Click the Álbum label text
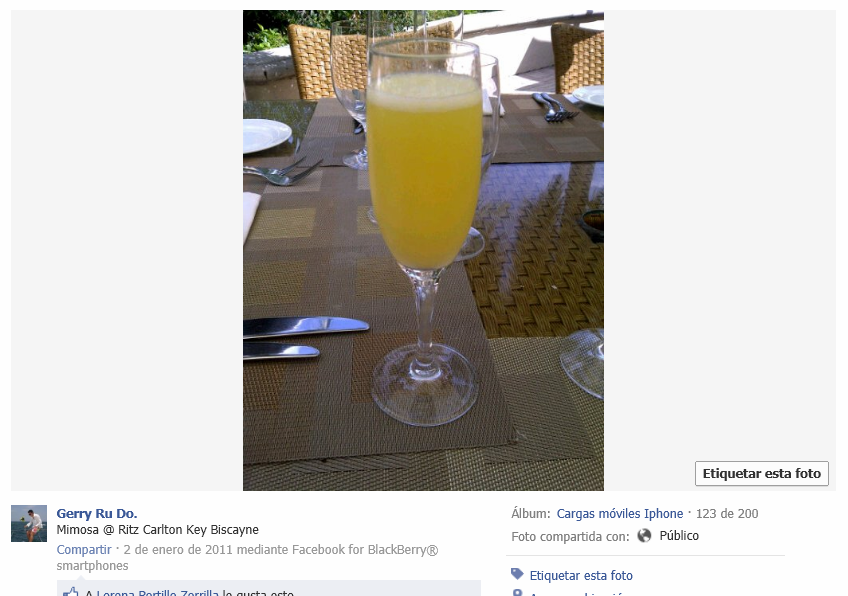 click(531, 513)
